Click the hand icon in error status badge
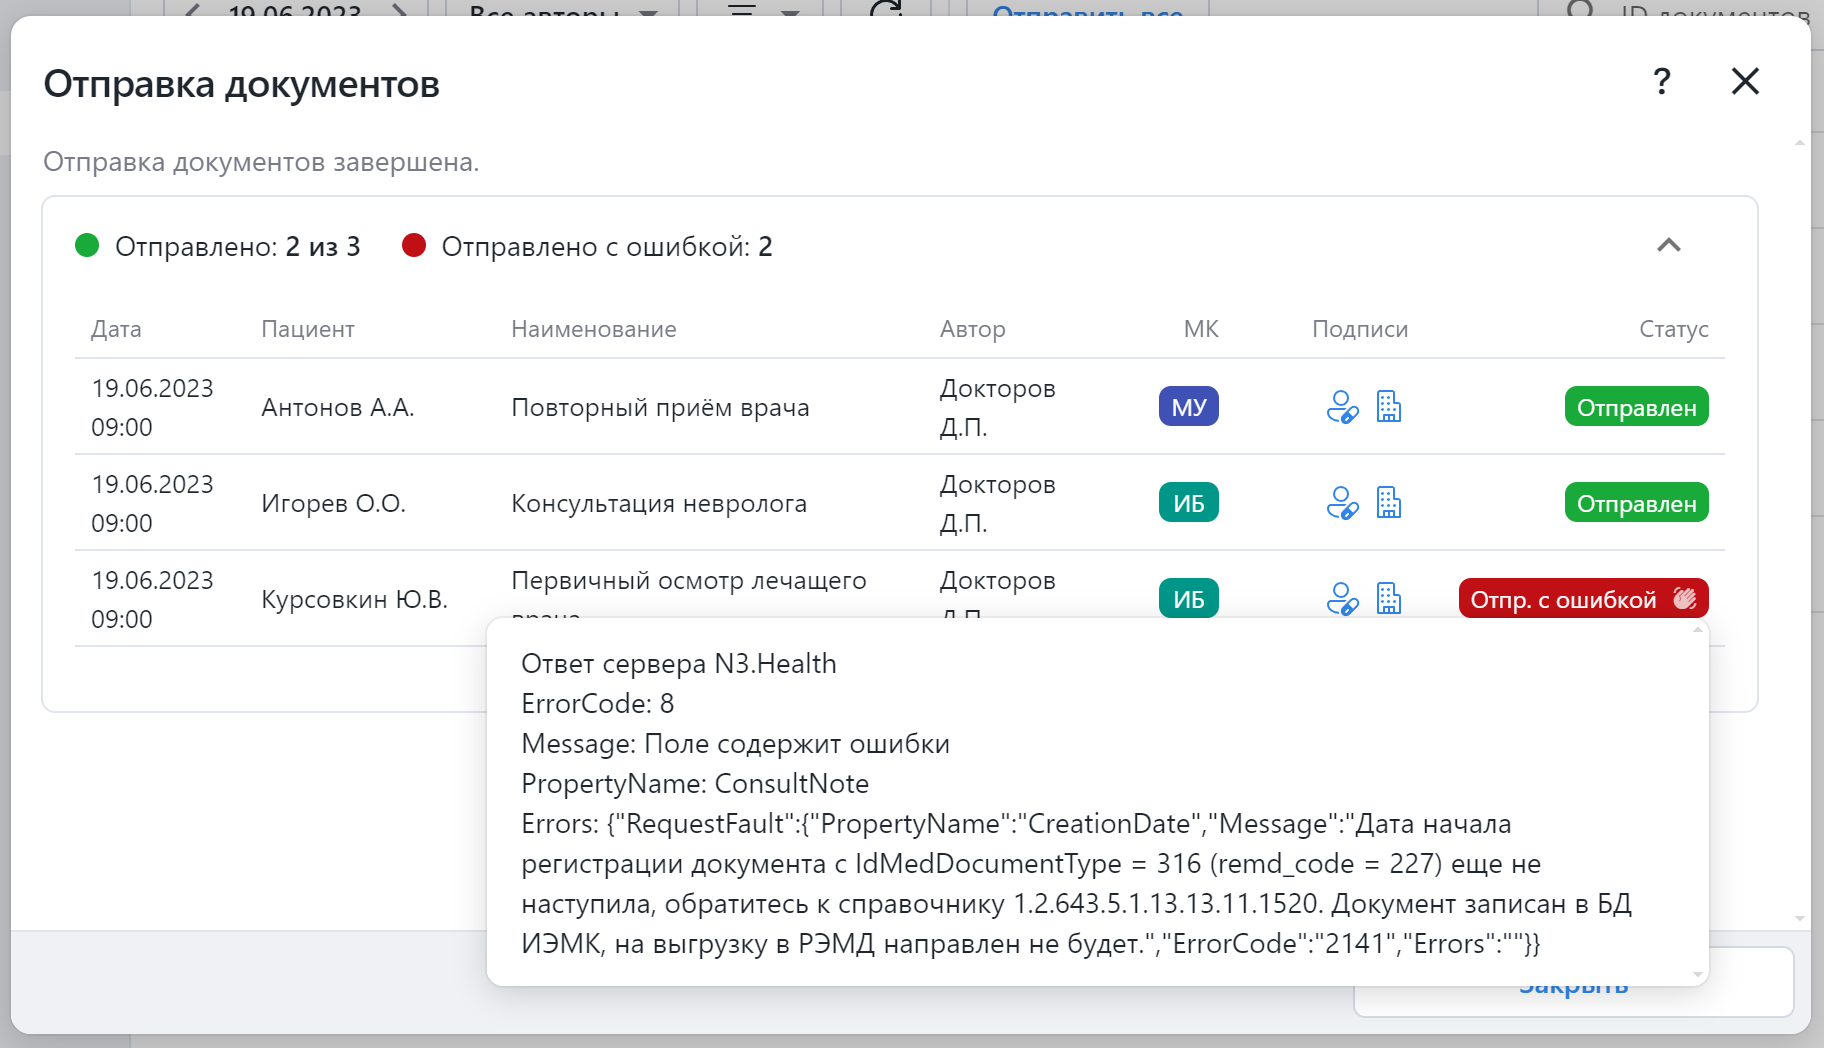1824x1048 pixels. click(1685, 599)
